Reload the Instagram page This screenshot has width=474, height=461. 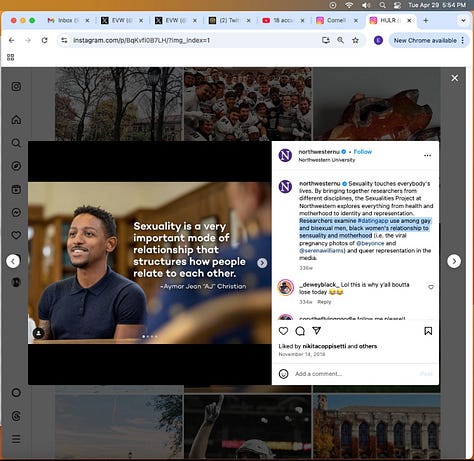(44, 40)
